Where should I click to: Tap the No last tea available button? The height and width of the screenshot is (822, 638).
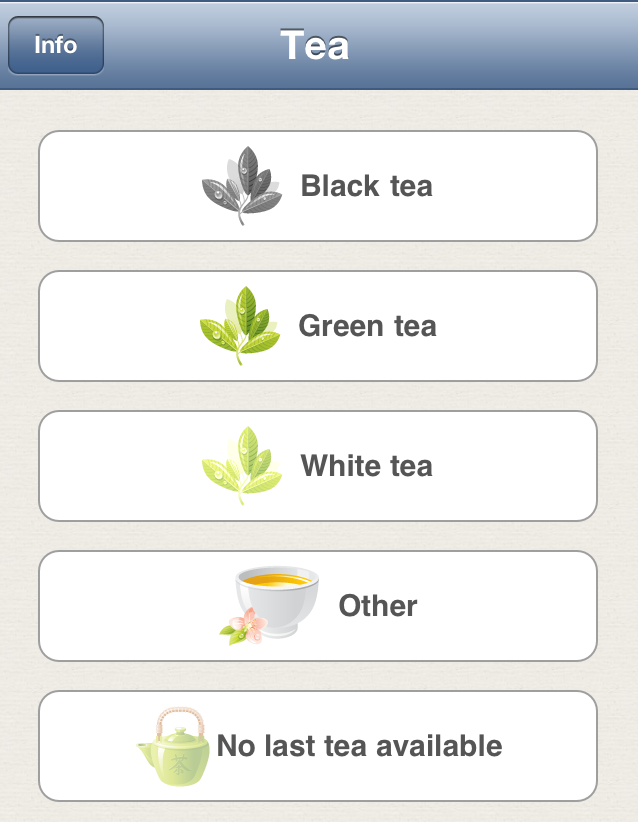coord(318,746)
